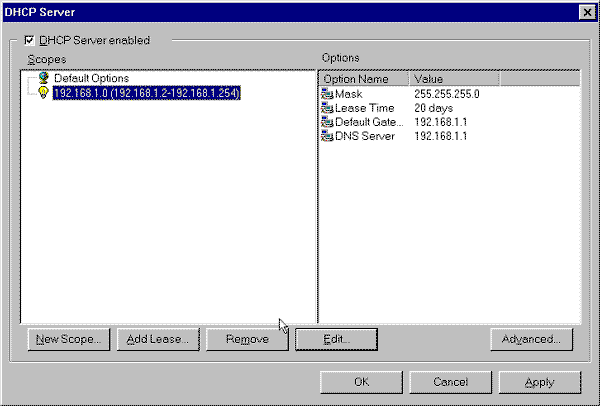The height and width of the screenshot is (406, 600).
Task: Select scope 192.168.1.0 (192.168.1.2-192.168.1.254)
Action: 147,93
